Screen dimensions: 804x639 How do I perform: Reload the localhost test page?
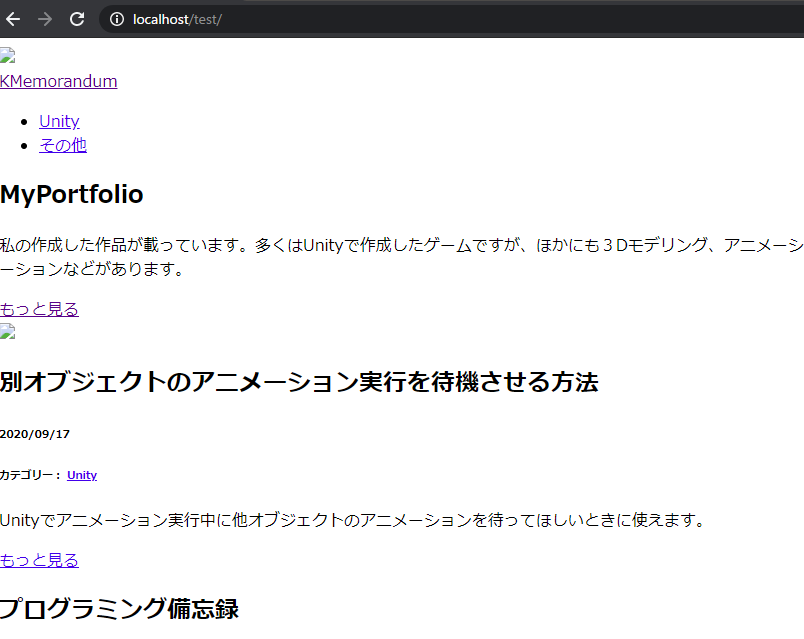click(x=77, y=19)
